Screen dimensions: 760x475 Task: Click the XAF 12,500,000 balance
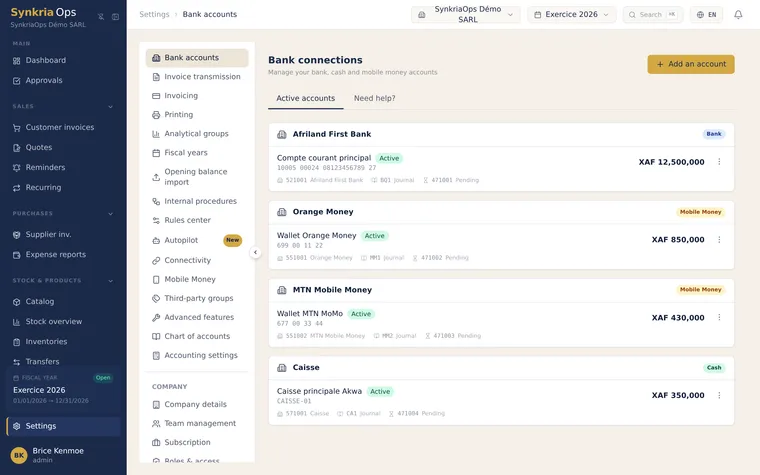pos(671,162)
